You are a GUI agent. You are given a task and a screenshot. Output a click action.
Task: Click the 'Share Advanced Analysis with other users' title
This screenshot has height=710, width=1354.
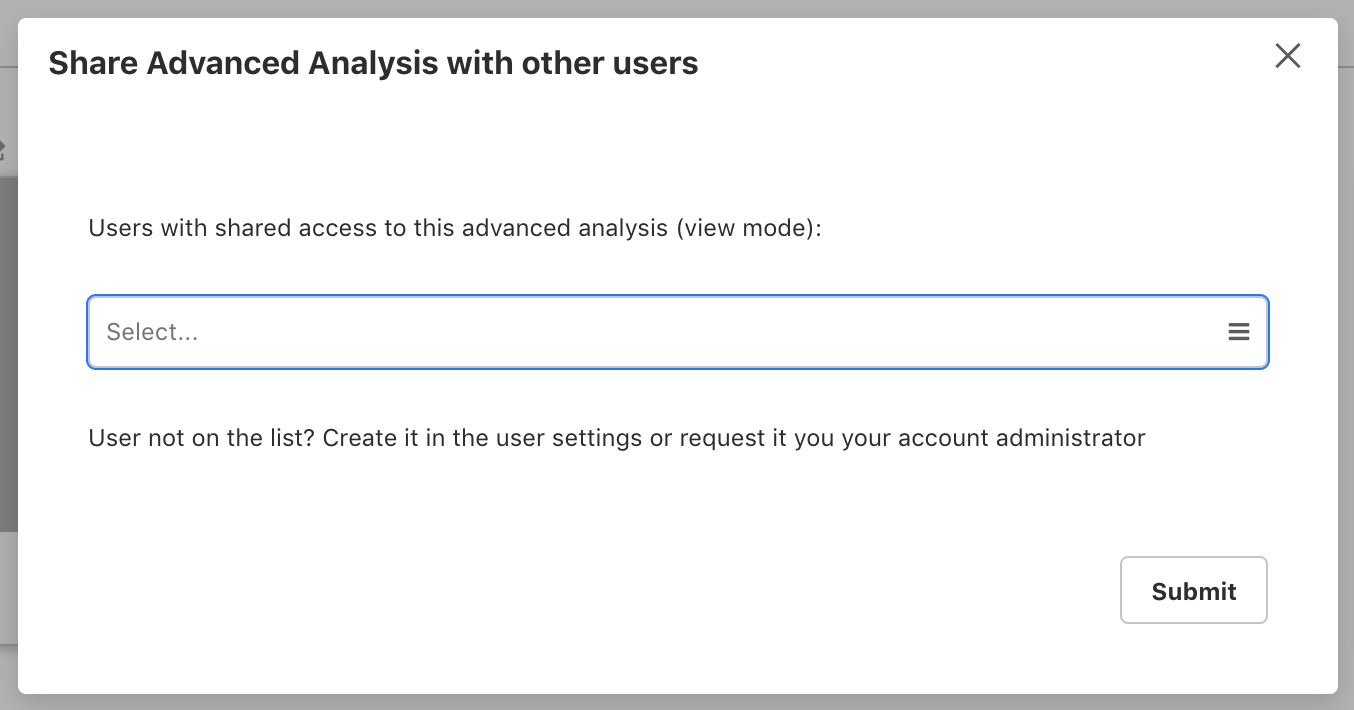point(373,63)
